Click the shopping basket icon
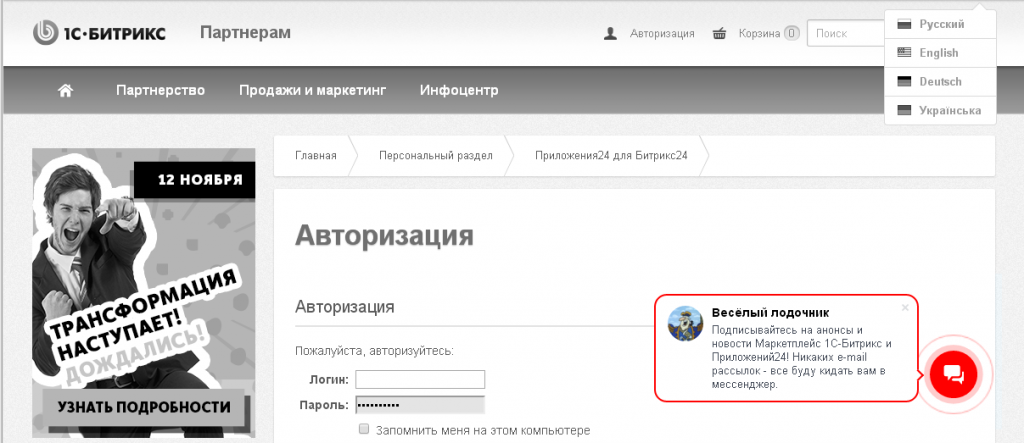Viewport: 1024px width, 443px height. [719, 33]
